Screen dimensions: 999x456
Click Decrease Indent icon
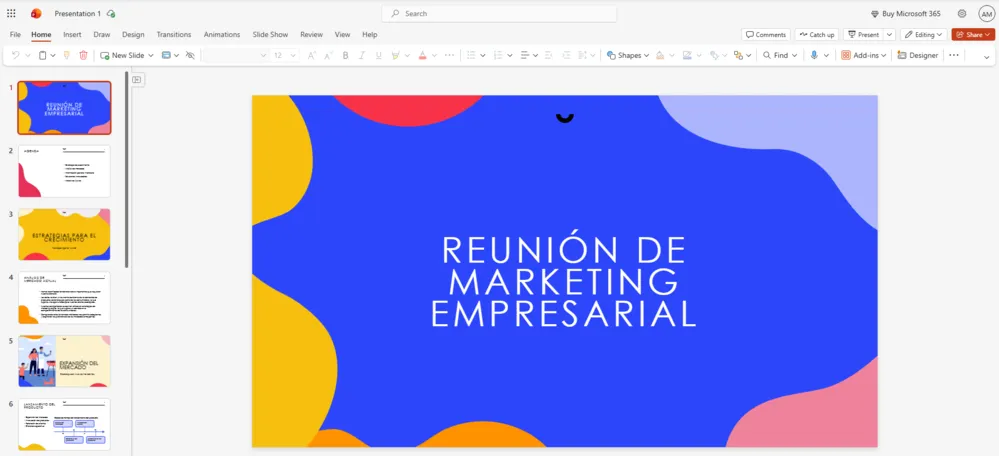550,55
